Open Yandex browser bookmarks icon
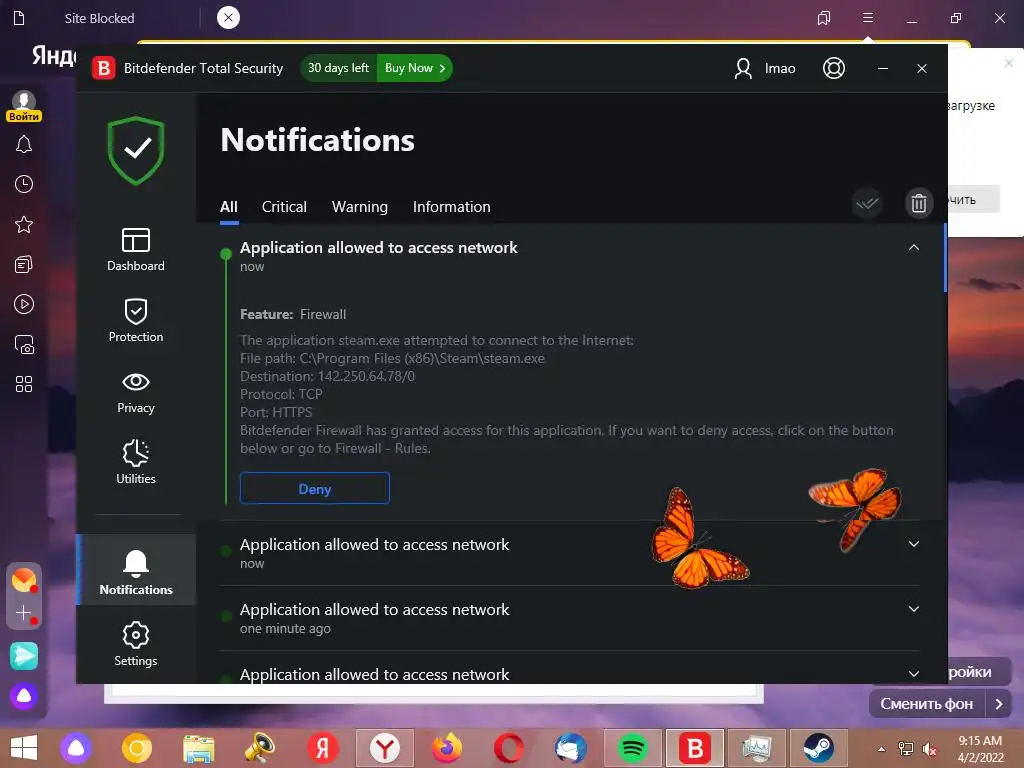The image size is (1024, 768). [824, 18]
